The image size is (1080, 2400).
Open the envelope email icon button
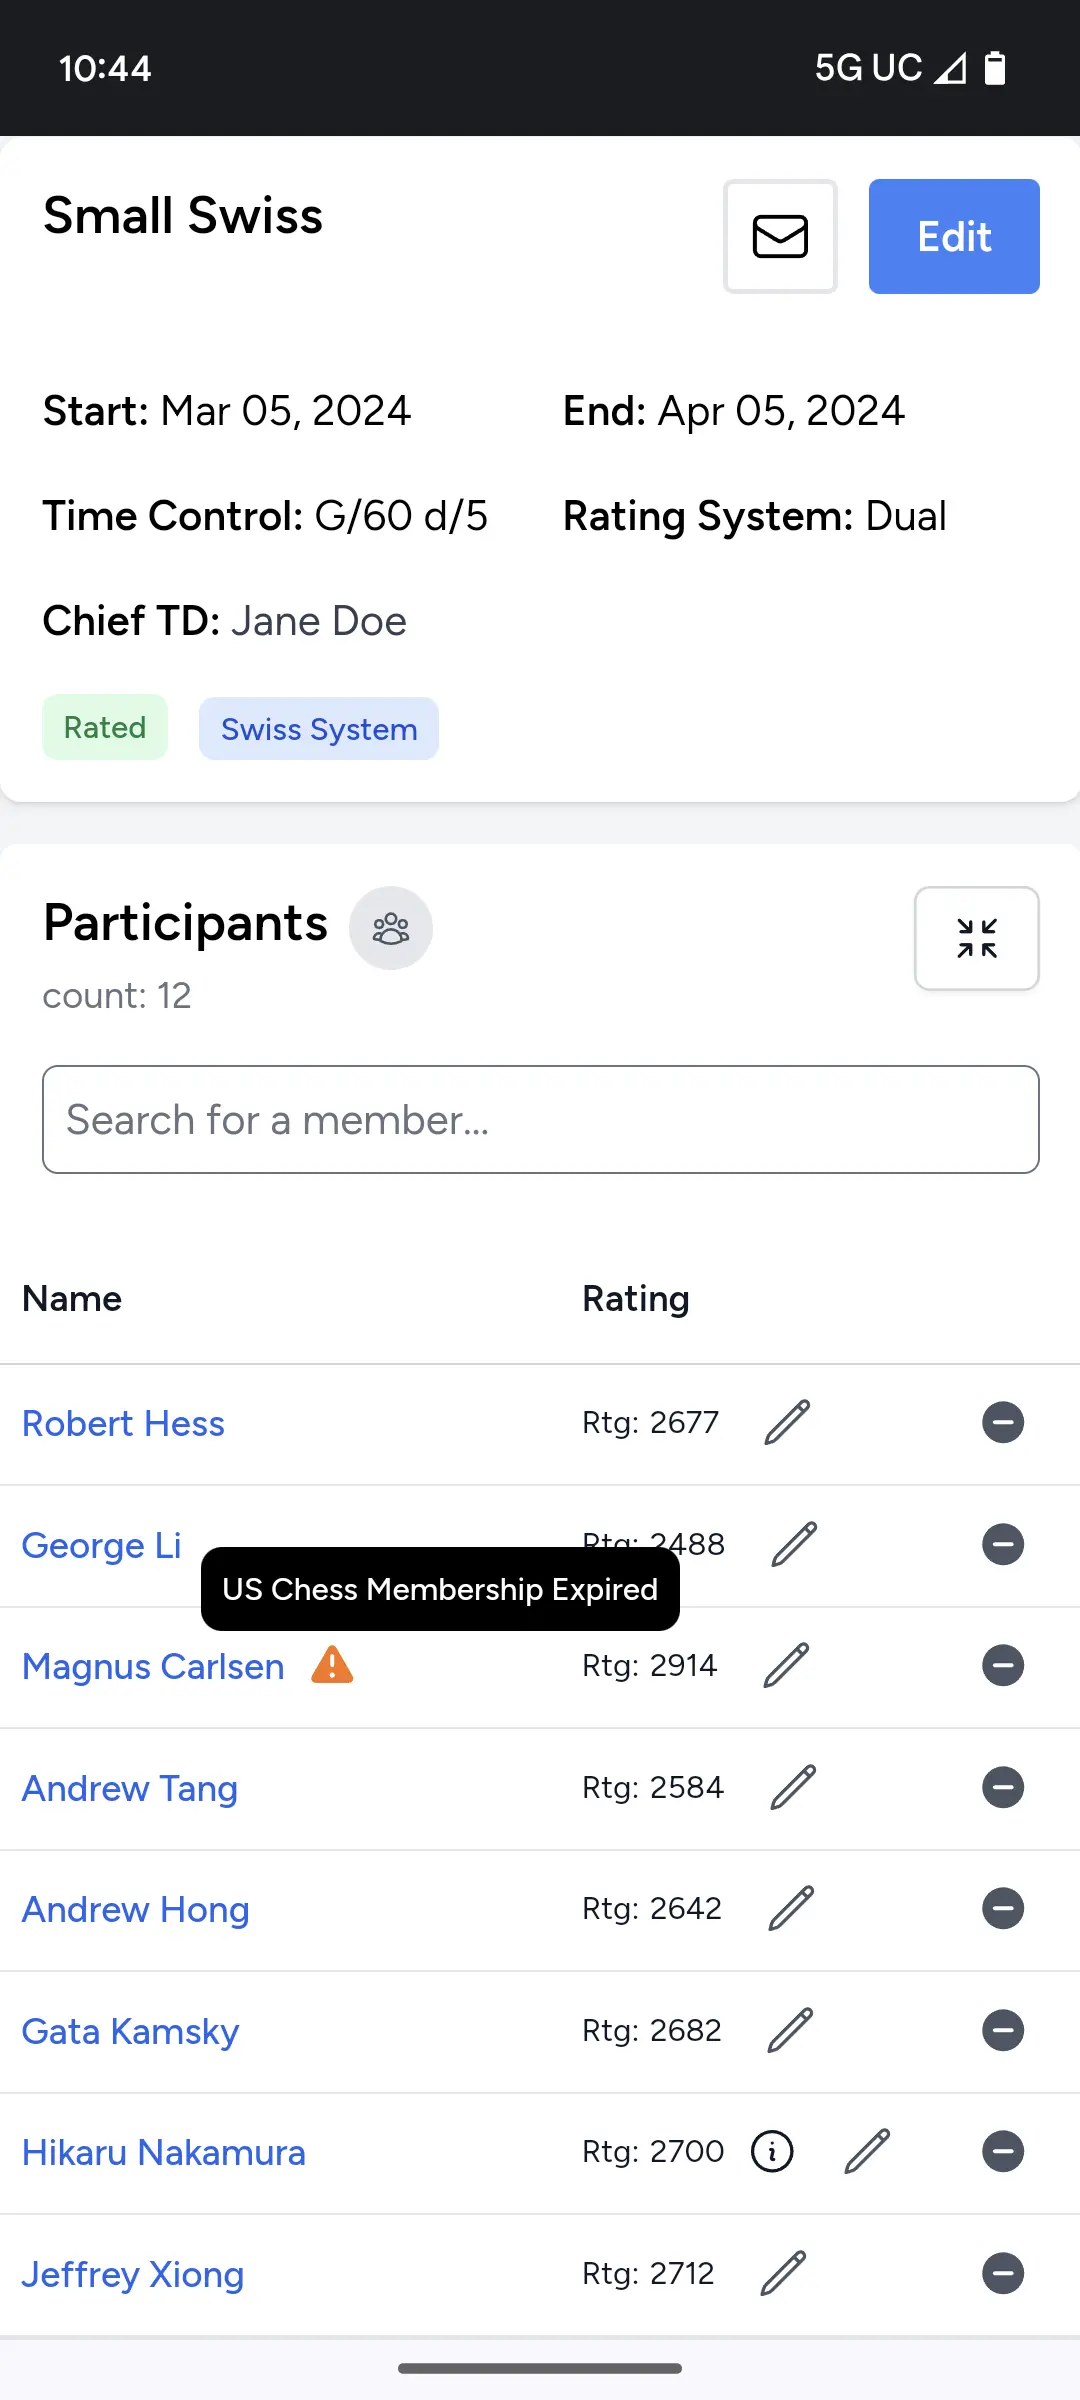pos(780,237)
